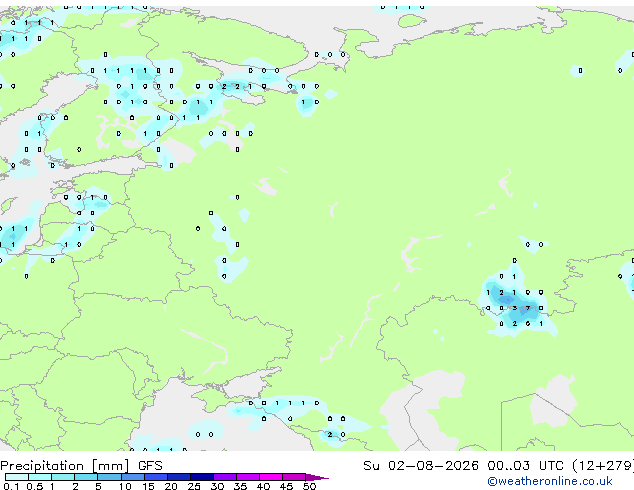
Task: Click the '0.5' legend scale label
Action: click(35, 486)
